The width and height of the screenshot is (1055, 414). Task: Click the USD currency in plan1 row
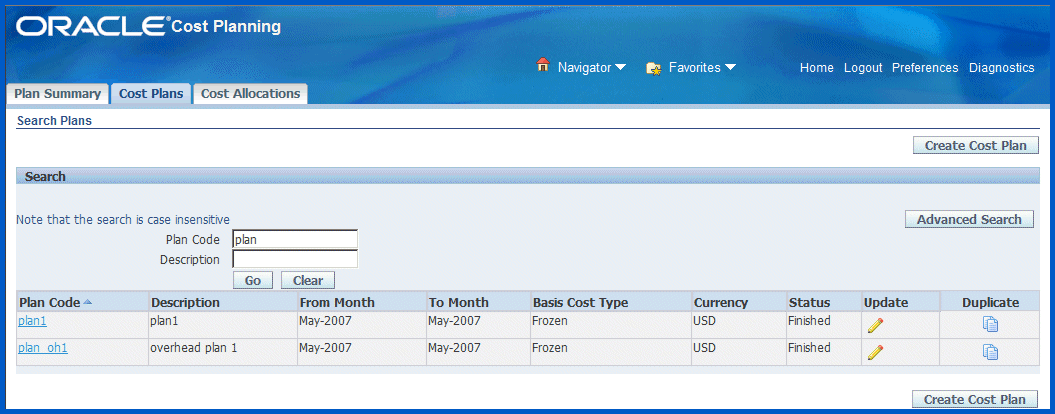click(705, 321)
